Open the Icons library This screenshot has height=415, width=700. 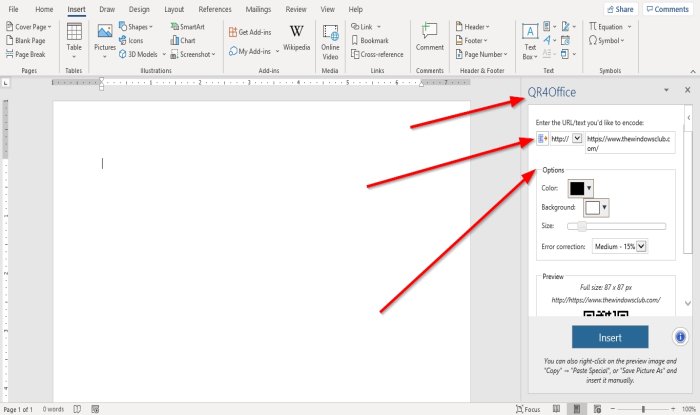131,41
